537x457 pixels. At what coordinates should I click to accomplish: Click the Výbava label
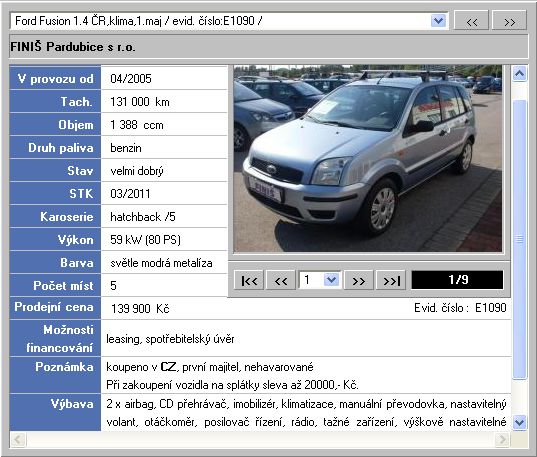72,404
